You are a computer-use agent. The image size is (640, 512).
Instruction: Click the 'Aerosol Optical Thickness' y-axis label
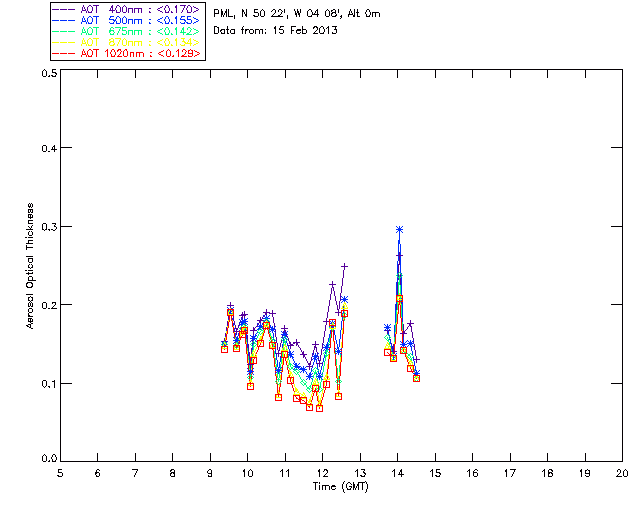(x=30, y=266)
